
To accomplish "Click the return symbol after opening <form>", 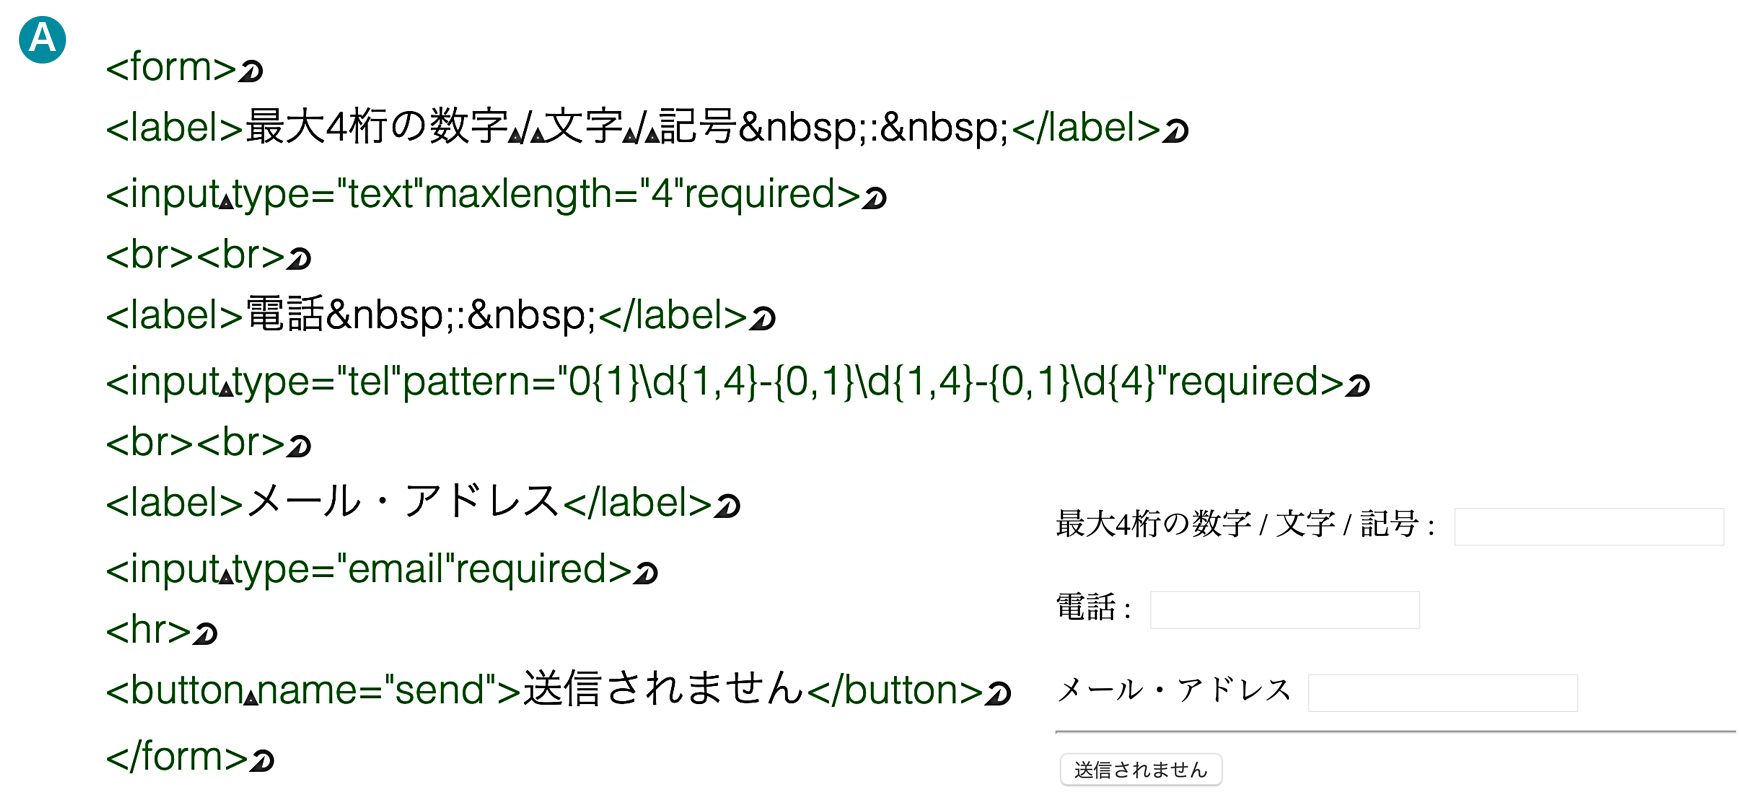I will point(251,70).
